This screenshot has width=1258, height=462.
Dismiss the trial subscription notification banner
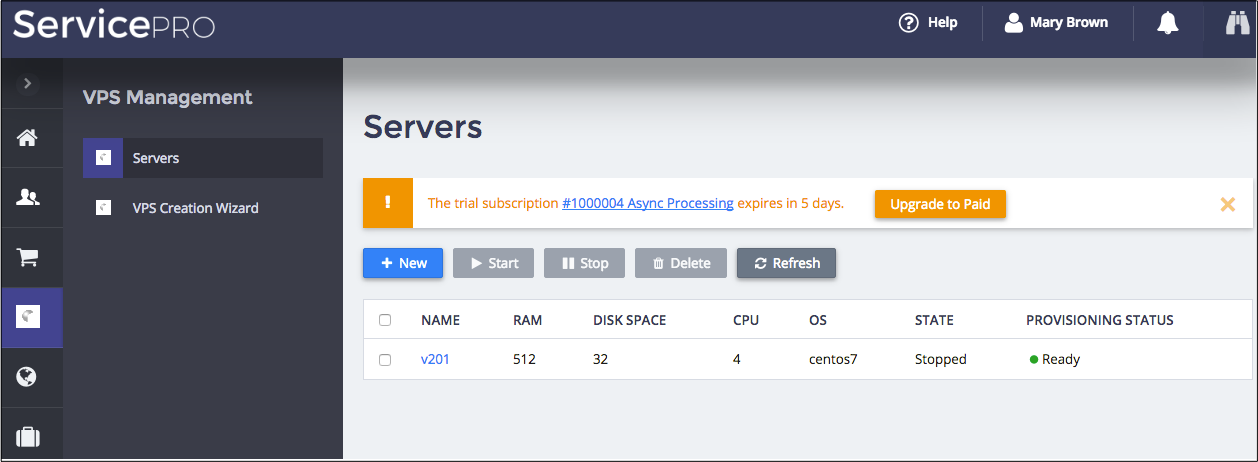point(1228,204)
